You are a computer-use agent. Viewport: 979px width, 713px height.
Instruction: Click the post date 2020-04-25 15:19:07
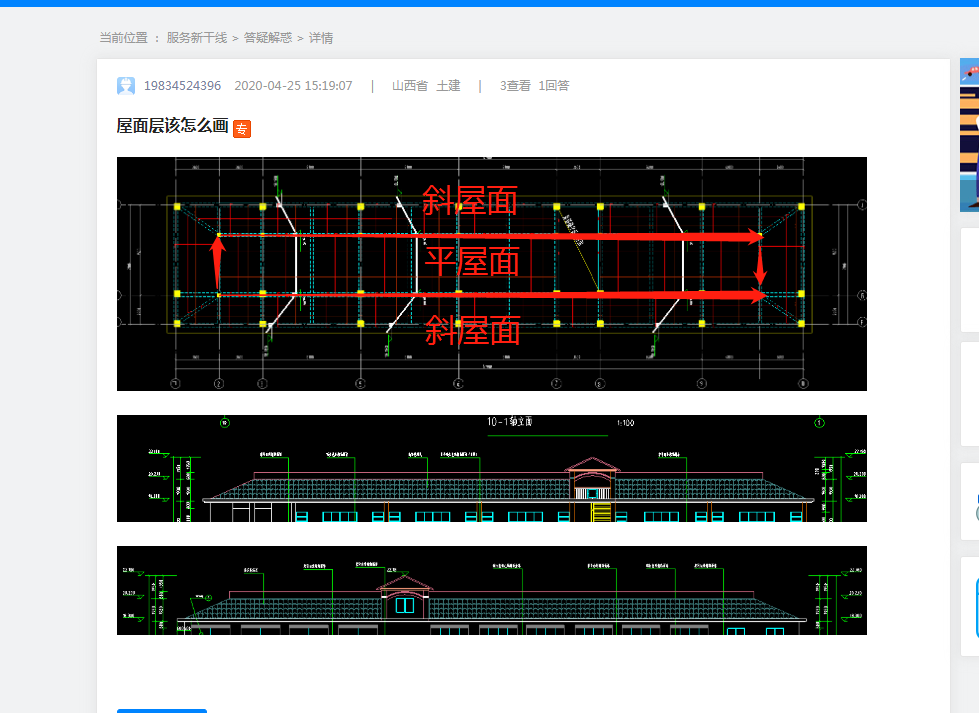pos(293,86)
